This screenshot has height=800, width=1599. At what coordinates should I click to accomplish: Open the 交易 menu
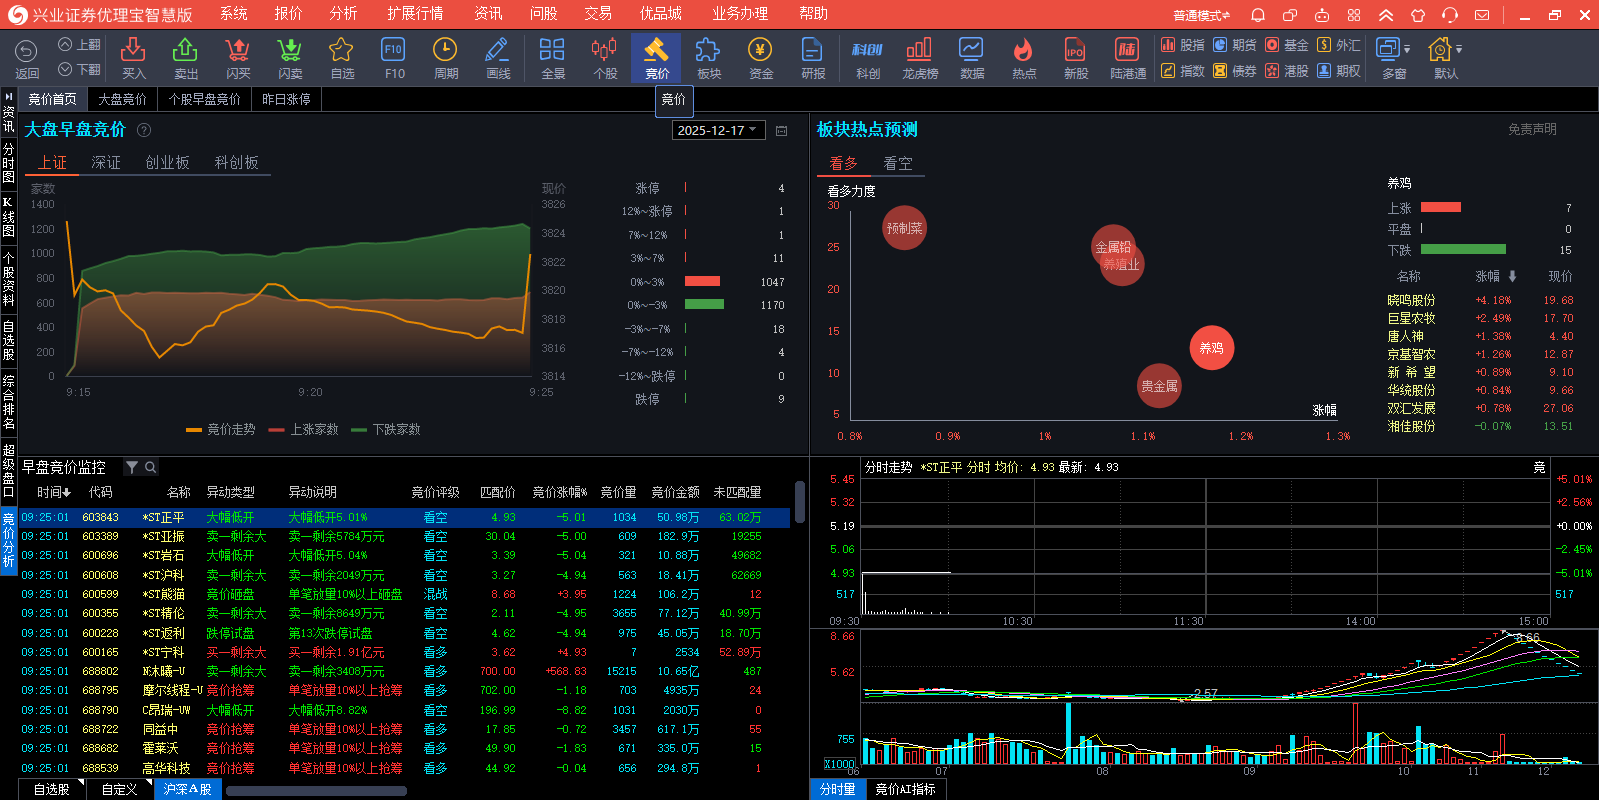pyautogui.click(x=598, y=14)
